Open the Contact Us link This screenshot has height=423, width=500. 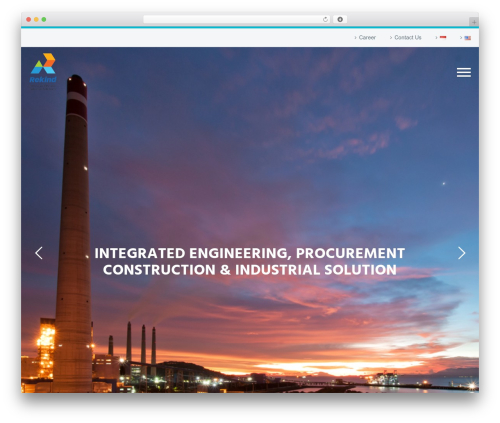408,37
